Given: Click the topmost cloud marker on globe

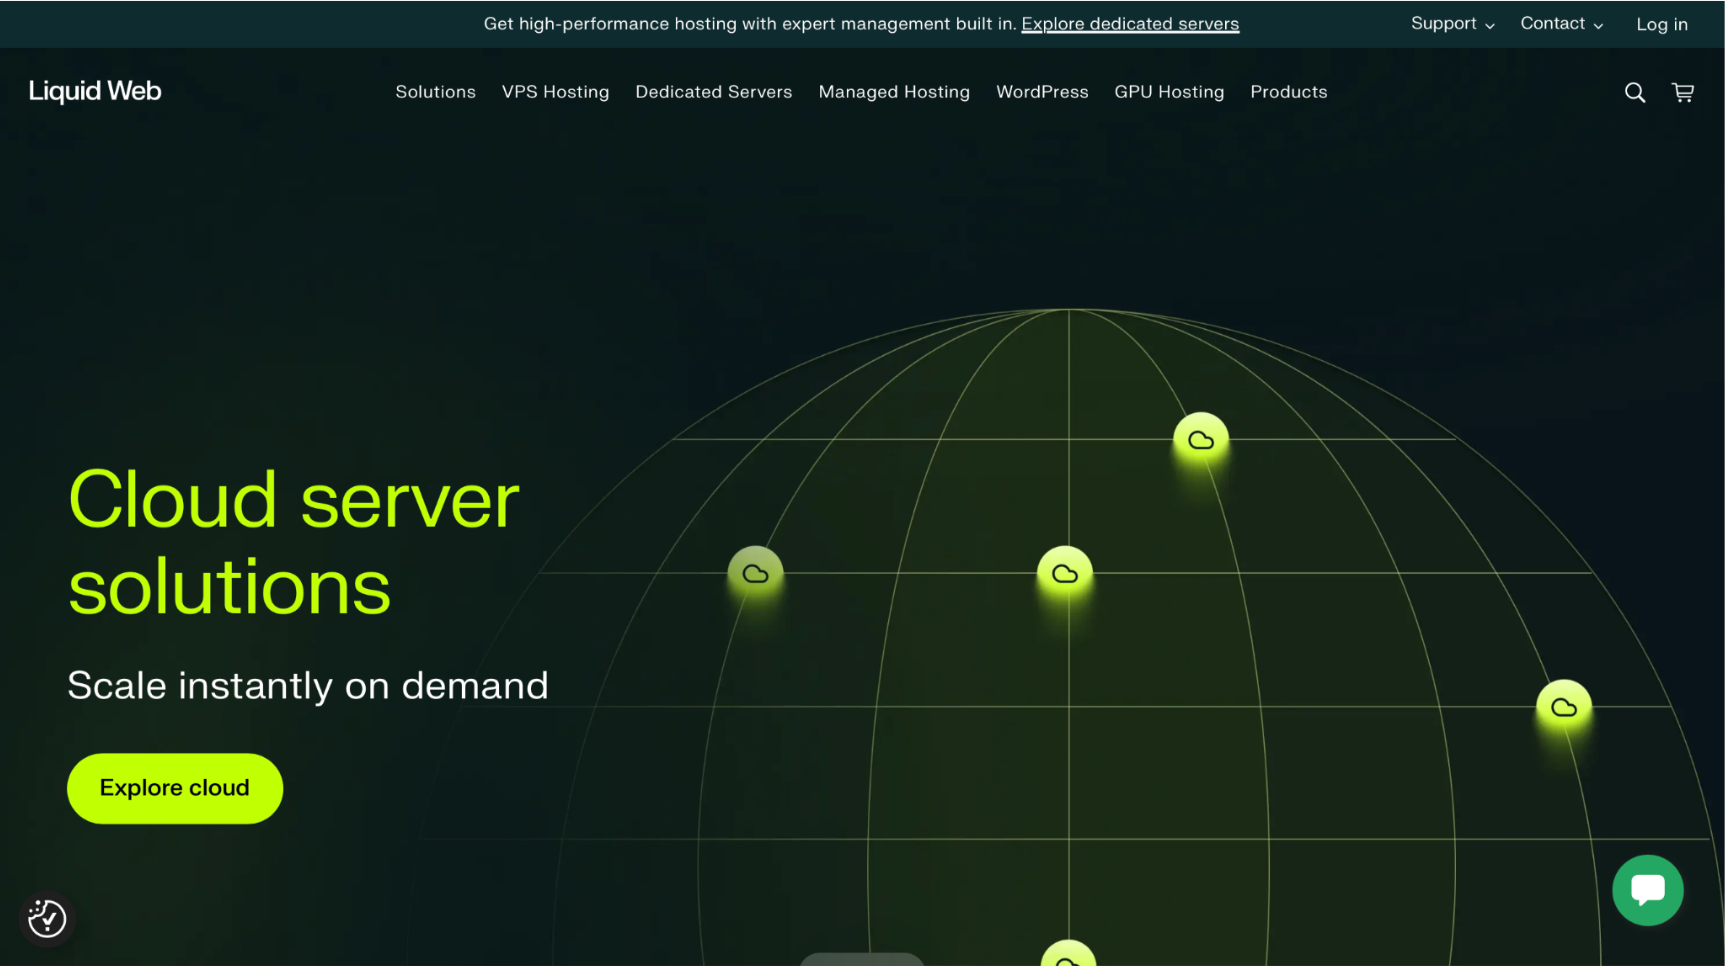Looking at the screenshot, I should tap(1200, 440).
